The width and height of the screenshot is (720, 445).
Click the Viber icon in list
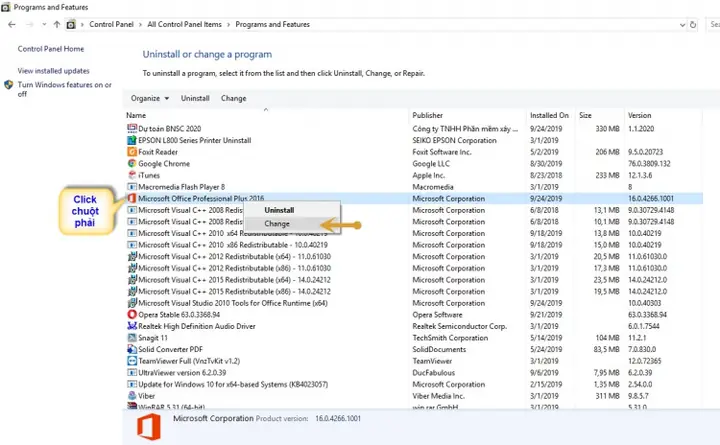(x=132, y=396)
